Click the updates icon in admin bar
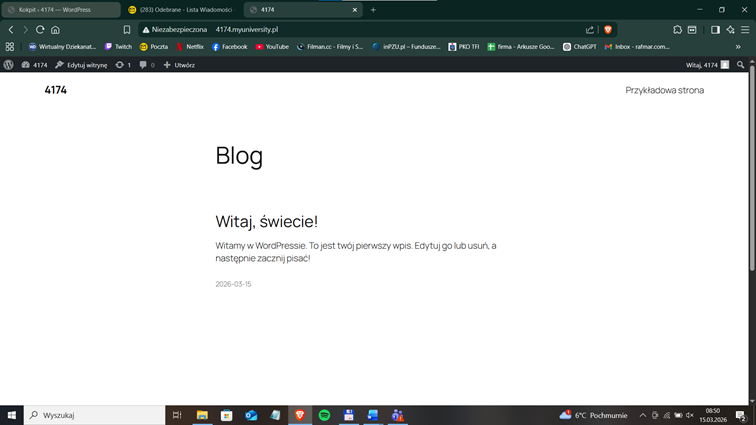 pyautogui.click(x=123, y=65)
